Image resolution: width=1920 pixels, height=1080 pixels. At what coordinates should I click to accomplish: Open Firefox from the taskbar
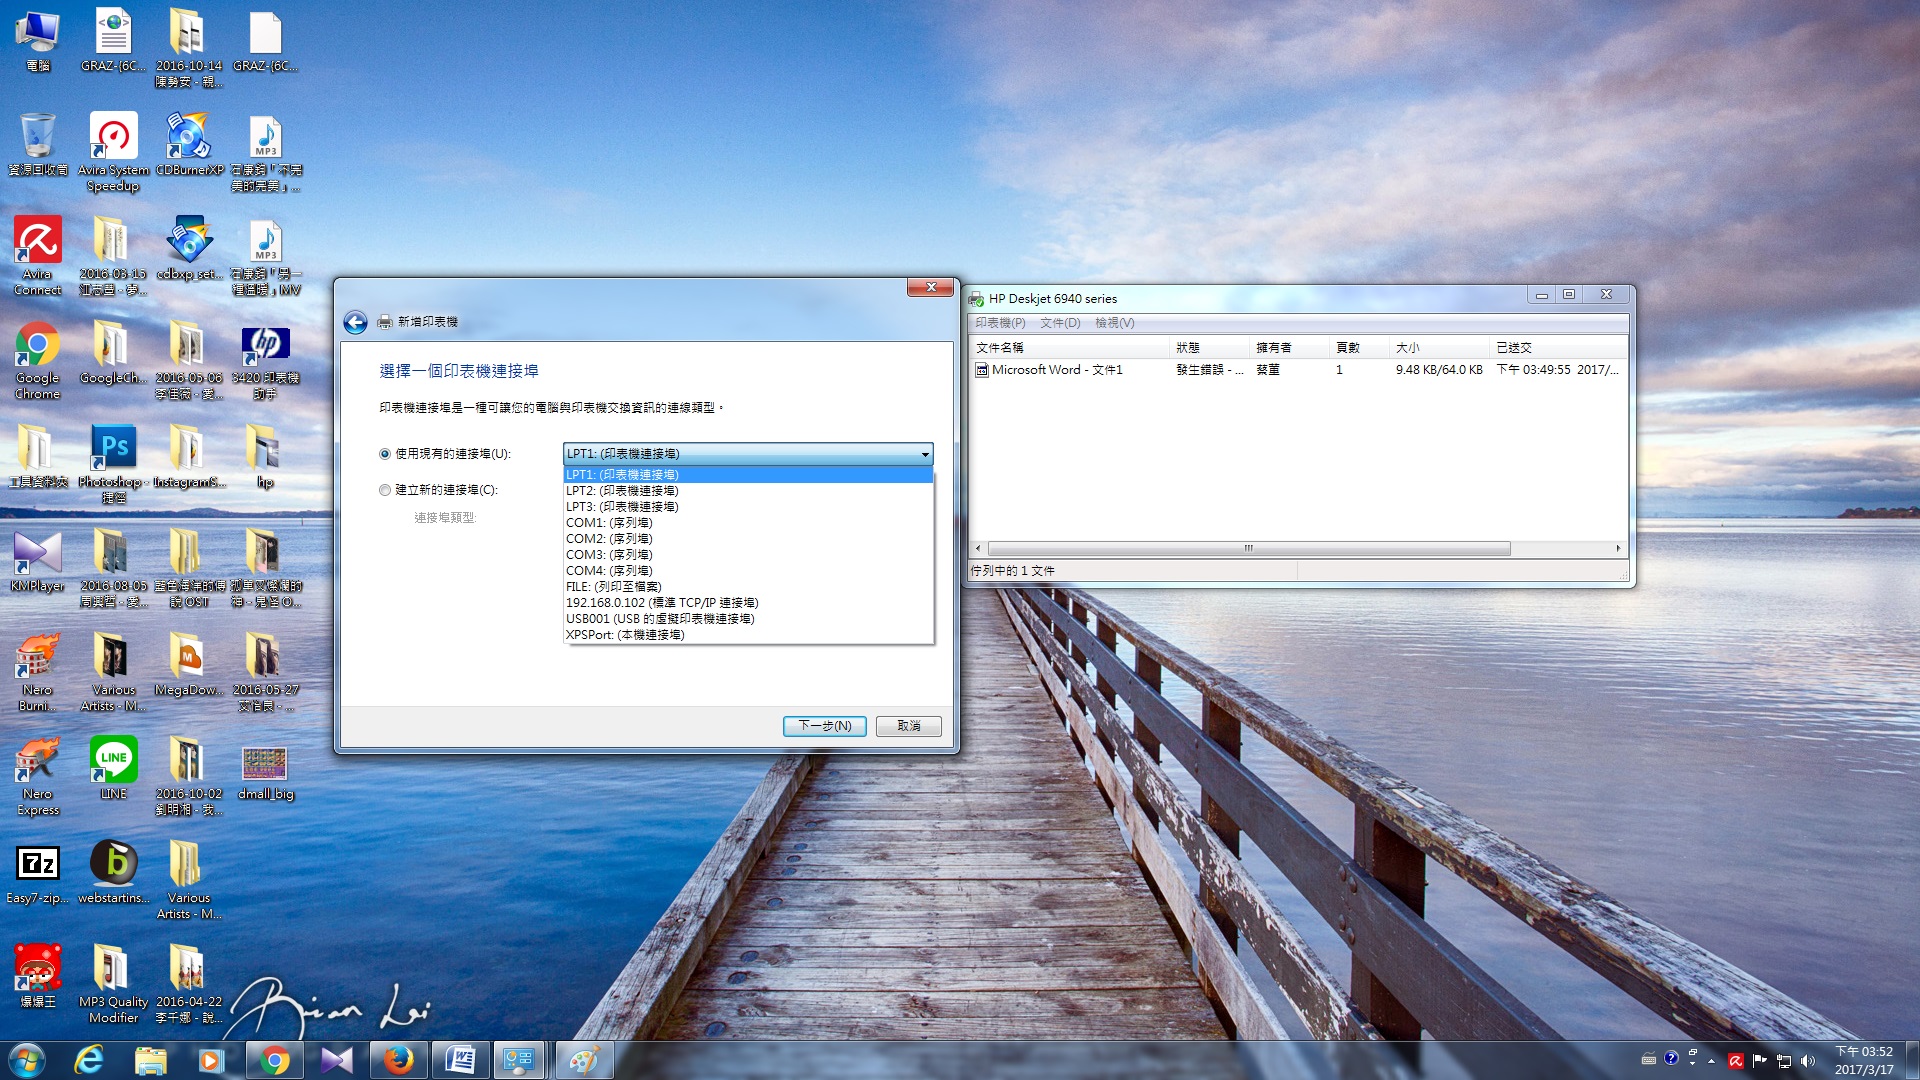point(398,1060)
